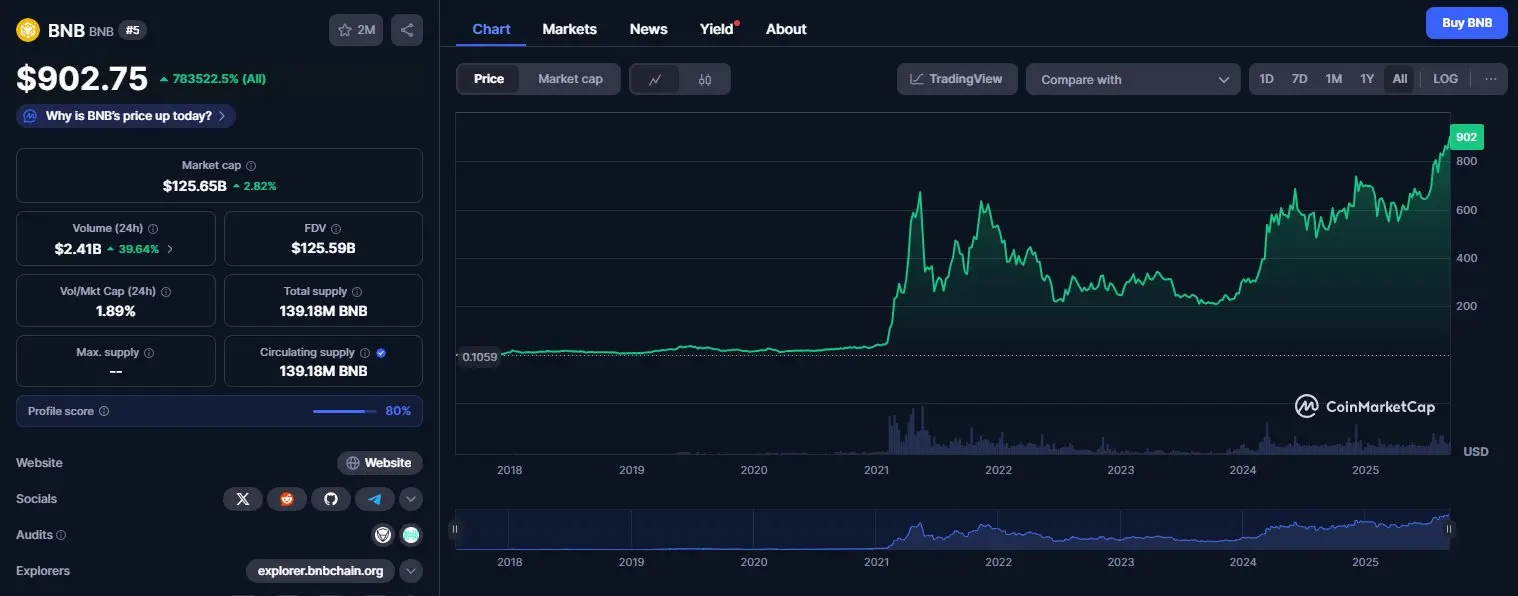Open the TradingView chart button

[957, 79]
